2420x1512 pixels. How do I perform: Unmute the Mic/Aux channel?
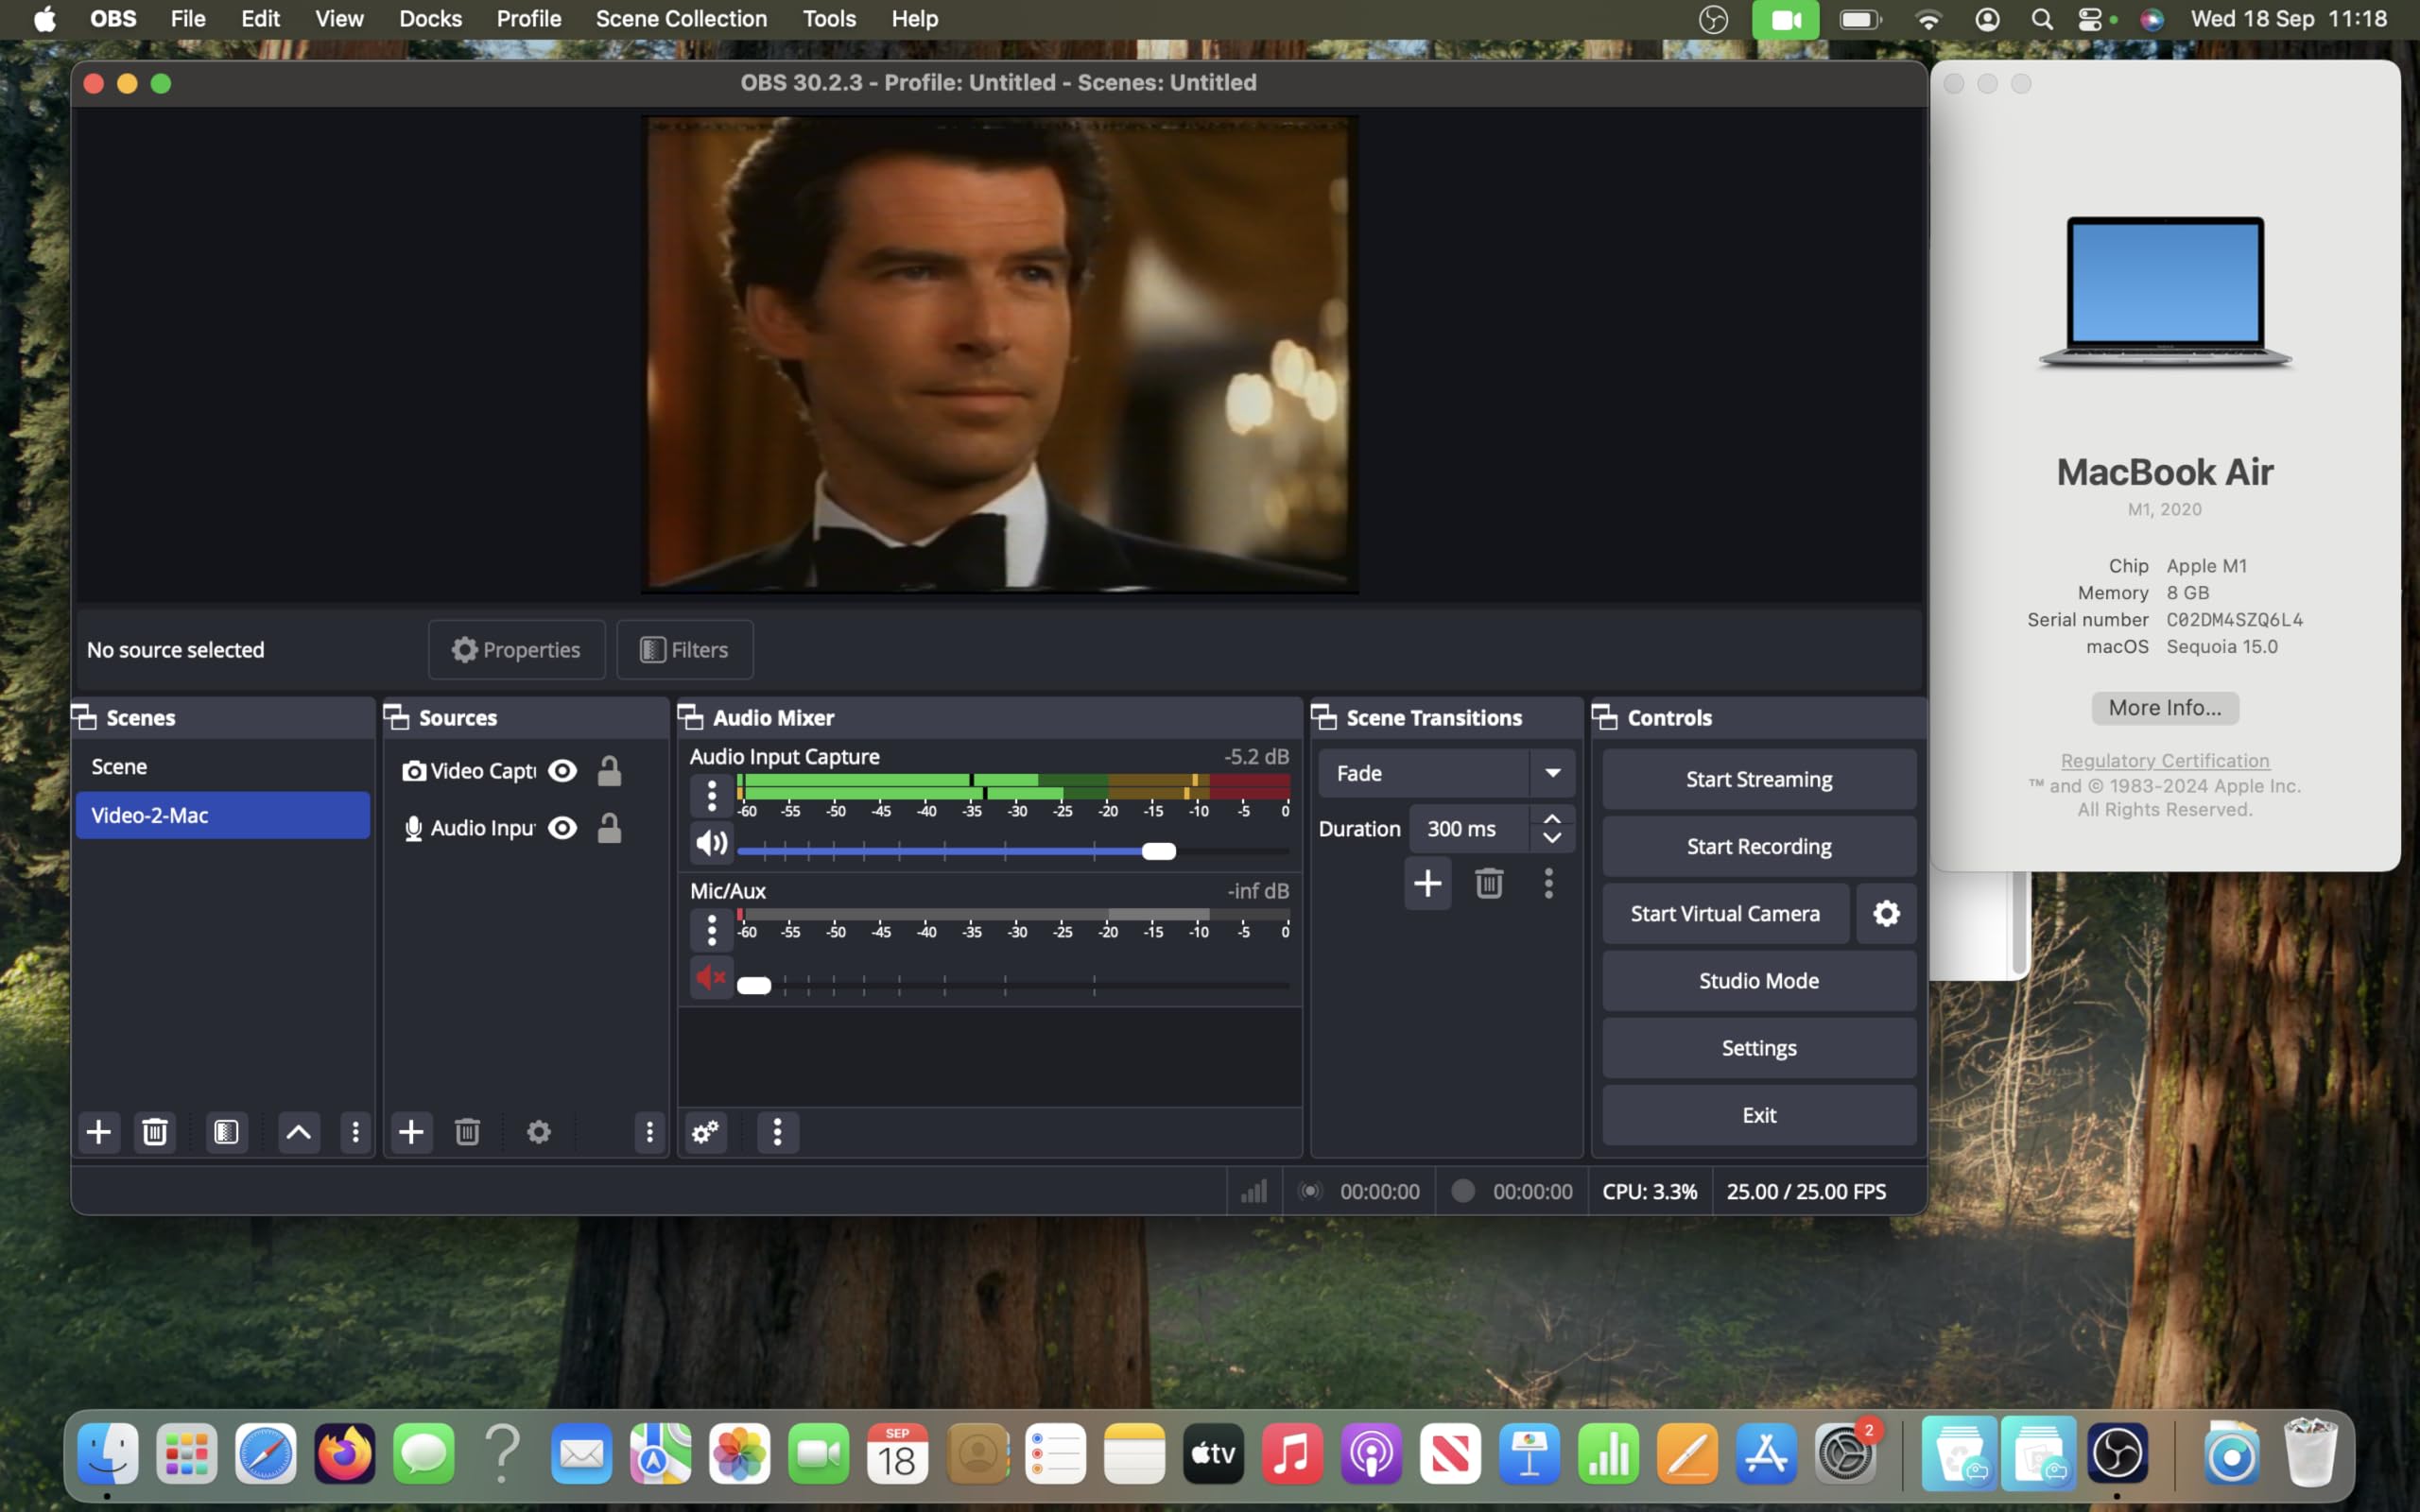(711, 977)
